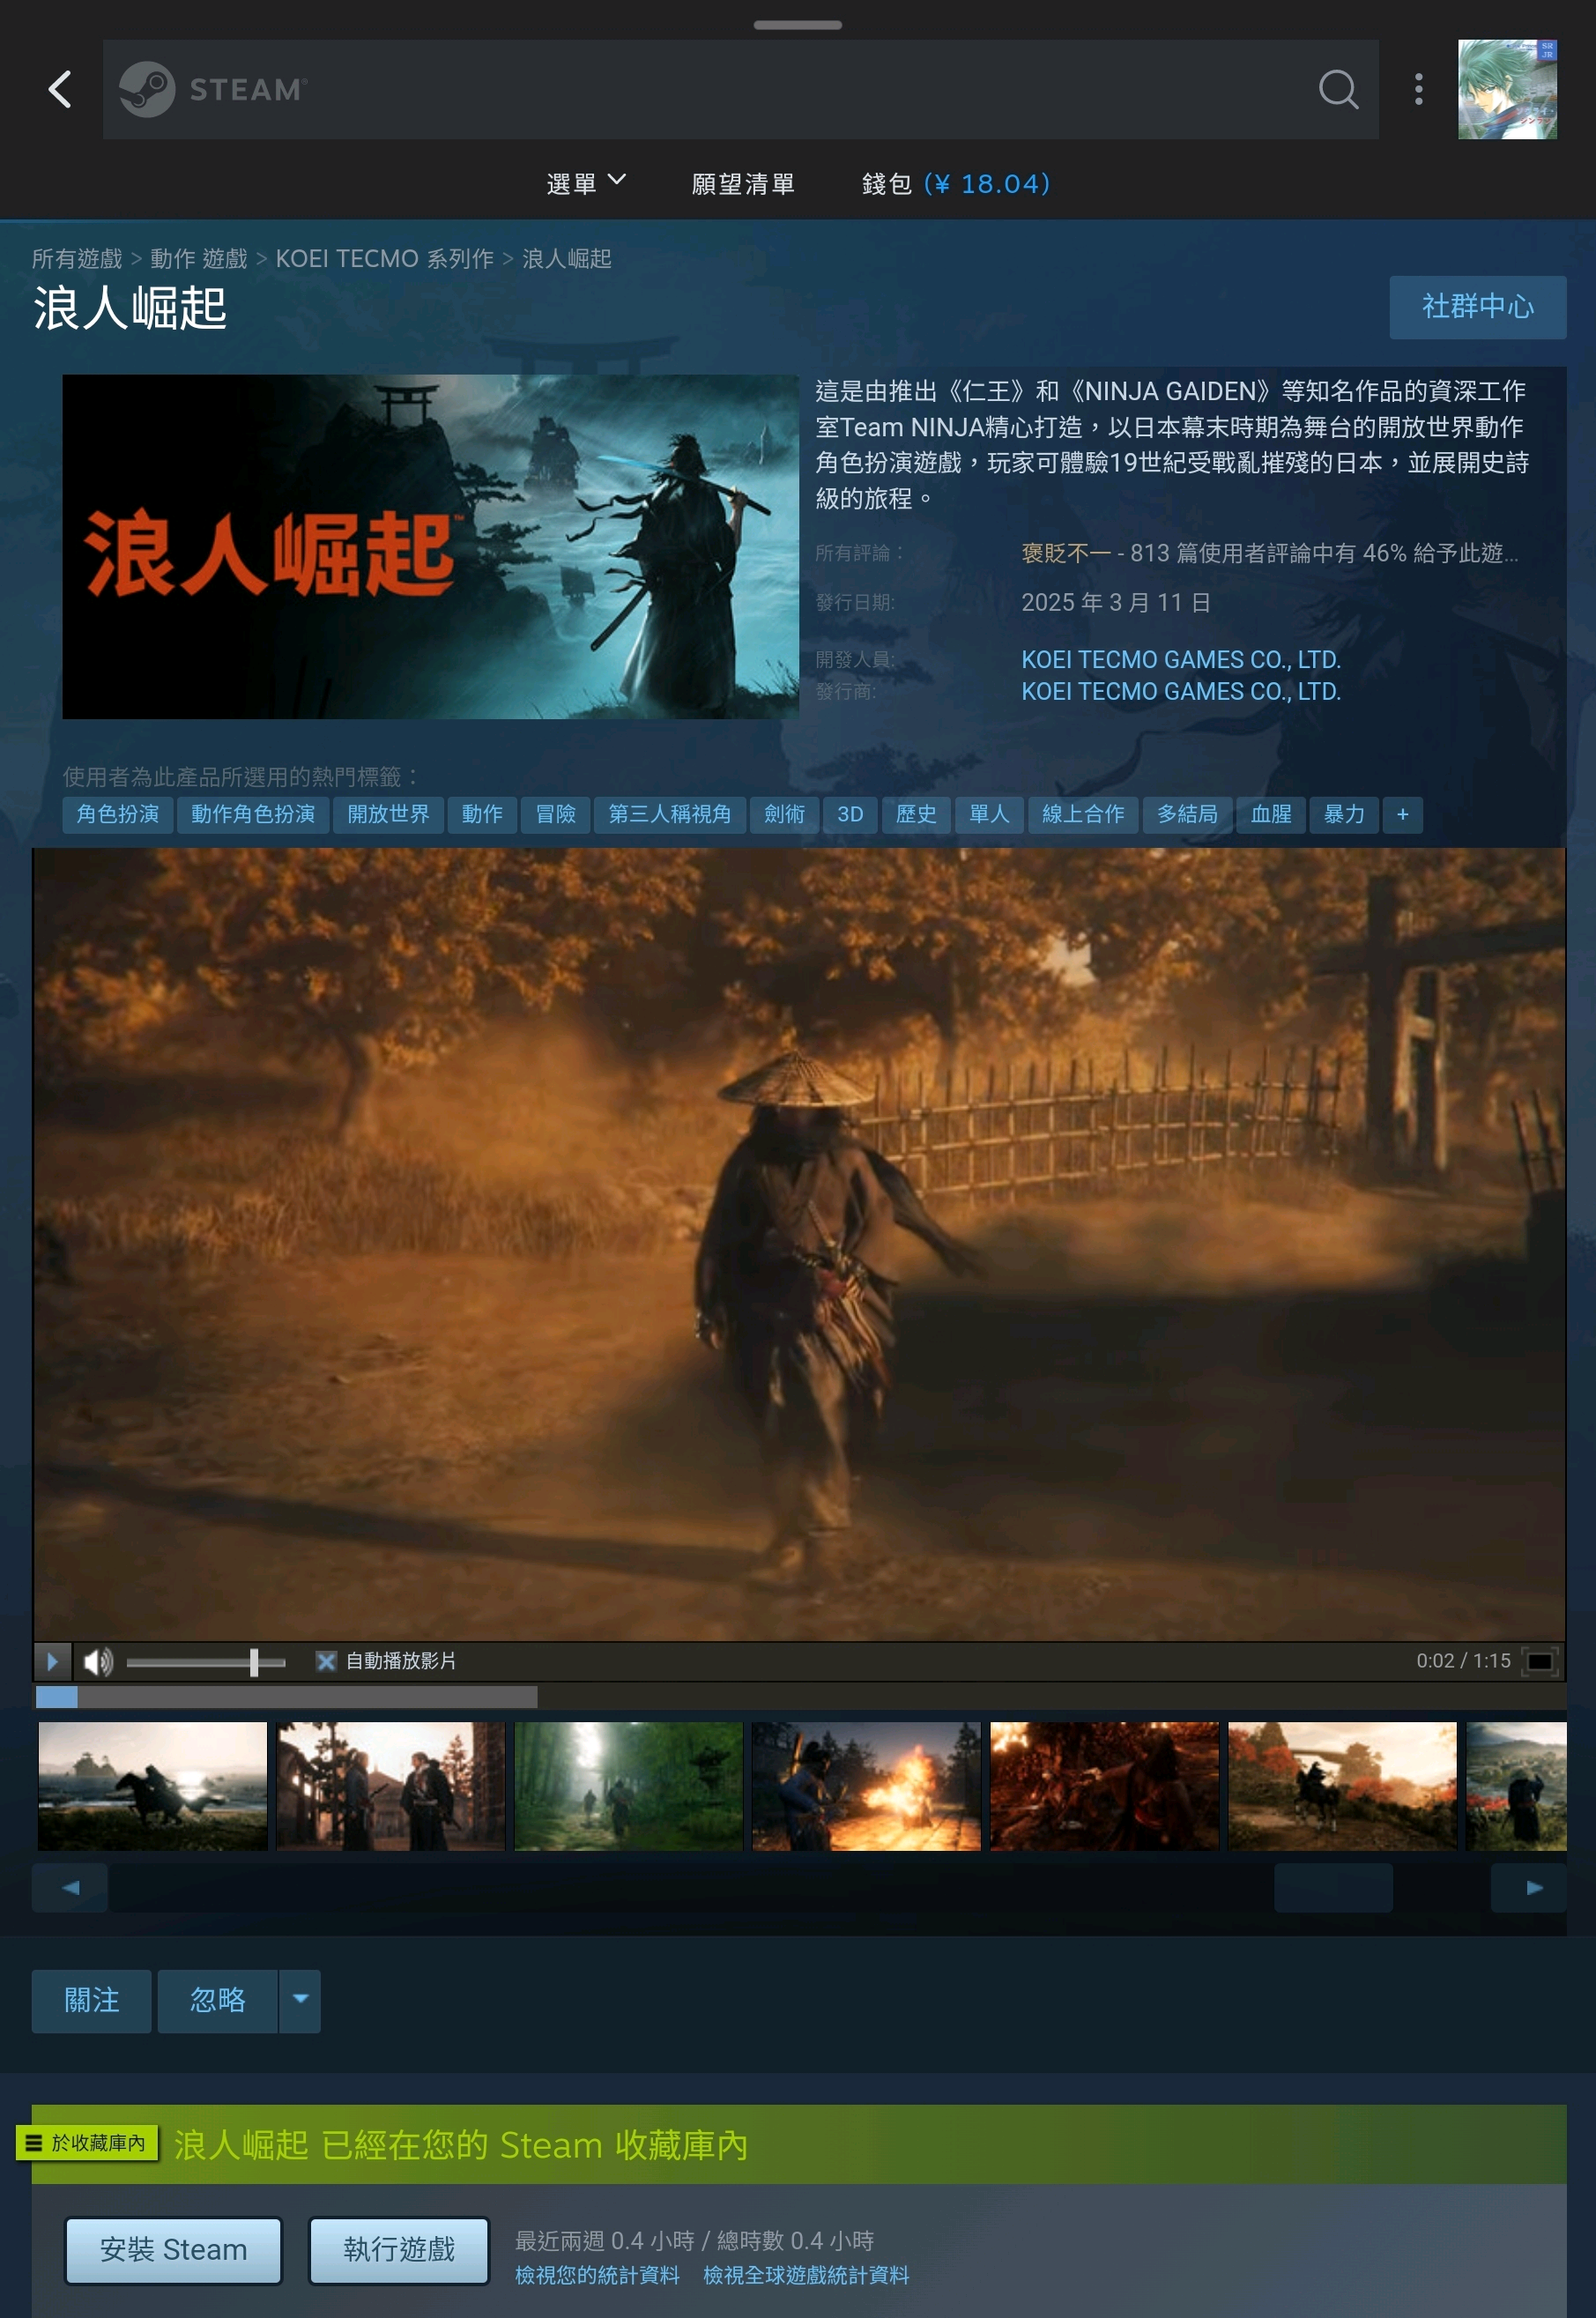Go back using the back arrow
The width and height of the screenshot is (1596, 2318).
[x=60, y=89]
